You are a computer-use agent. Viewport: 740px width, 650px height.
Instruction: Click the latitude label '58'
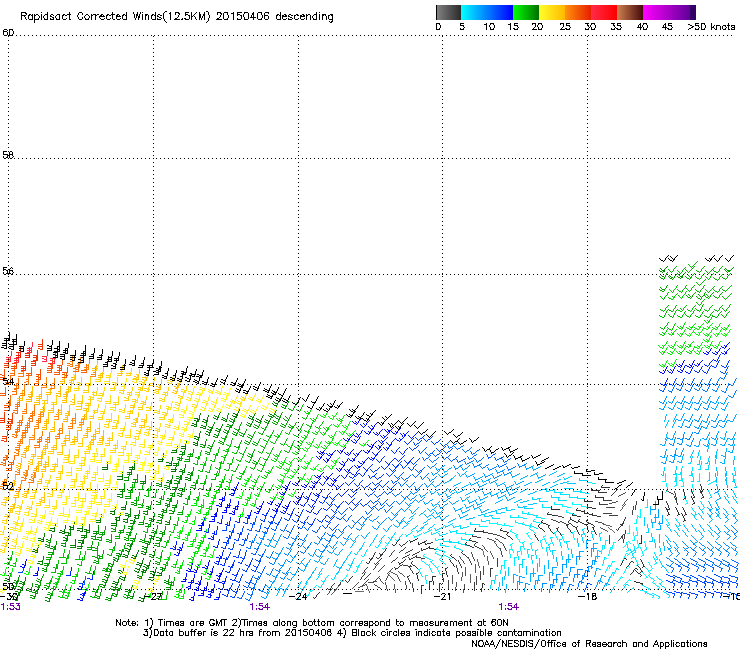click(8, 155)
